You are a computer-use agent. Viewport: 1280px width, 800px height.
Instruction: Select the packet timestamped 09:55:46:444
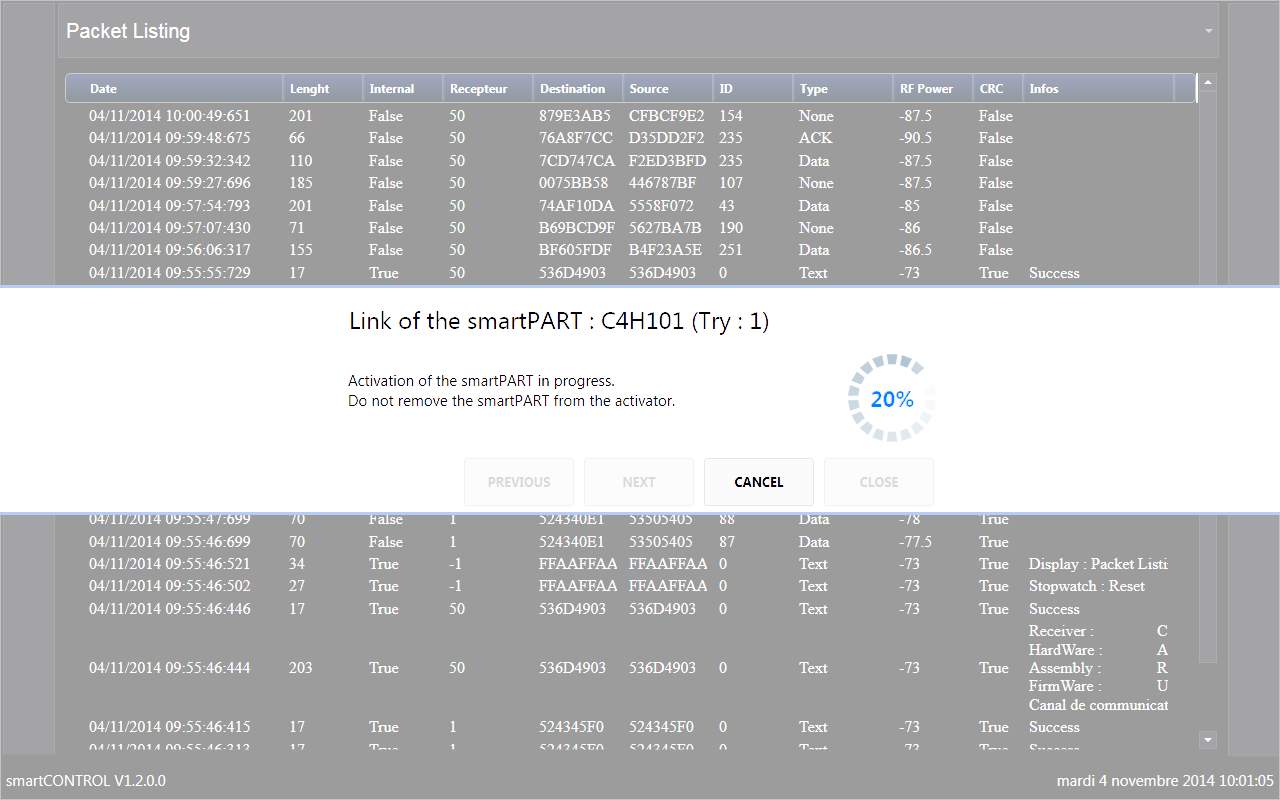(x=630, y=668)
